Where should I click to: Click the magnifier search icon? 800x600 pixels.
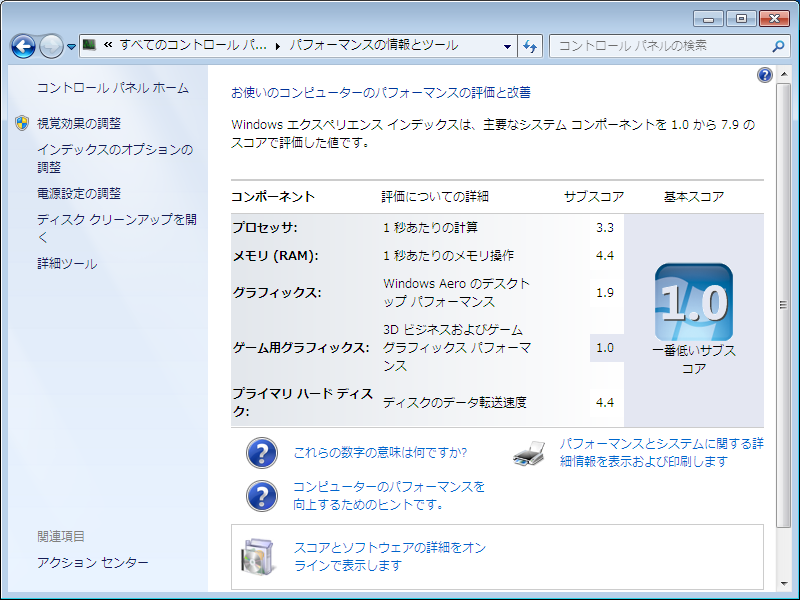778,46
